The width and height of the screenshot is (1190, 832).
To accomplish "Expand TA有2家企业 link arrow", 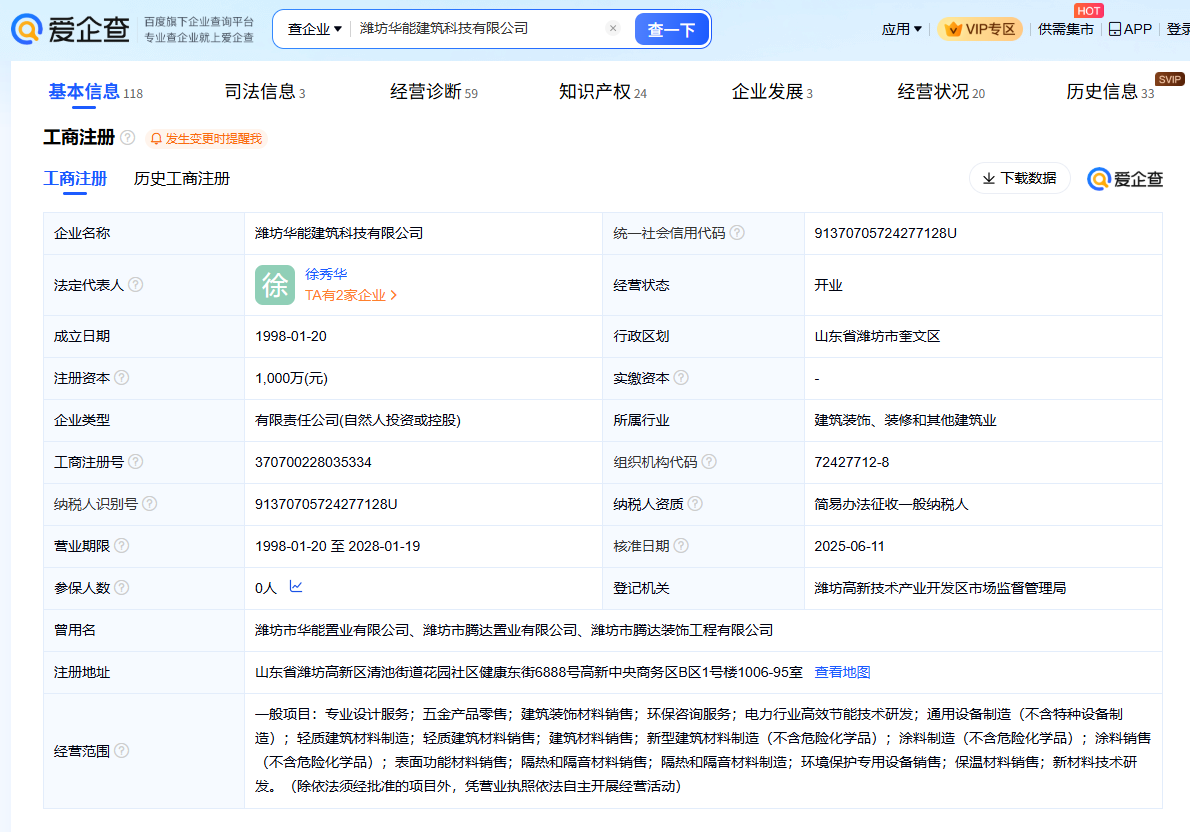I will (x=394, y=296).
